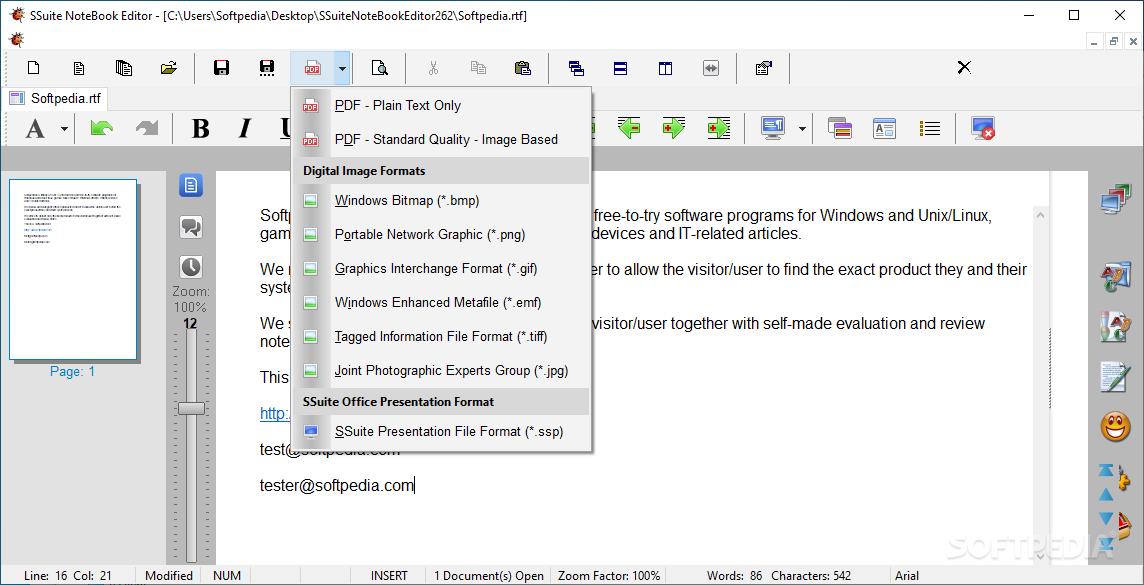Click the NUM status bar indicator
1144x585 pixels.
tap(227, 576)
